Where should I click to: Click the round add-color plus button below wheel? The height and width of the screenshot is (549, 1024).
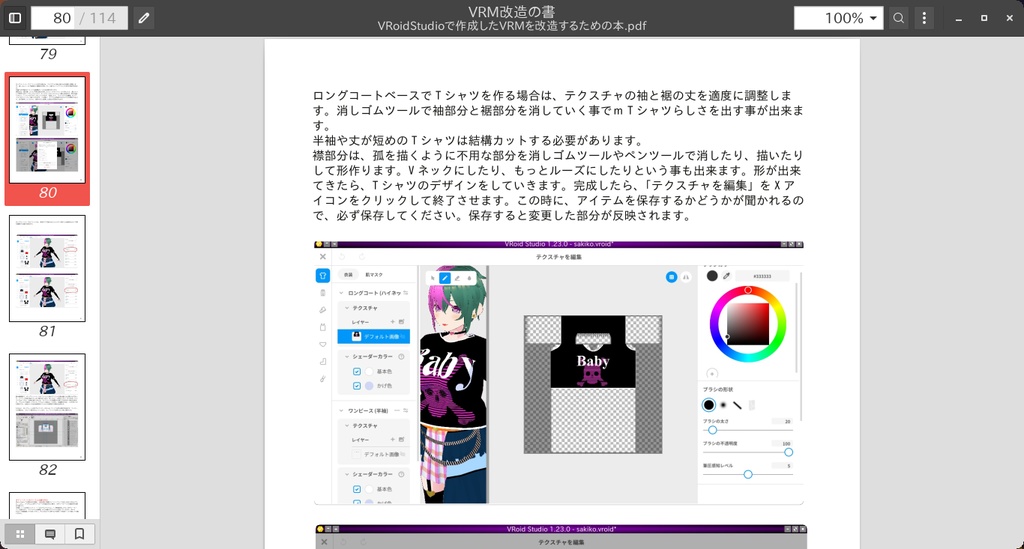712,374
